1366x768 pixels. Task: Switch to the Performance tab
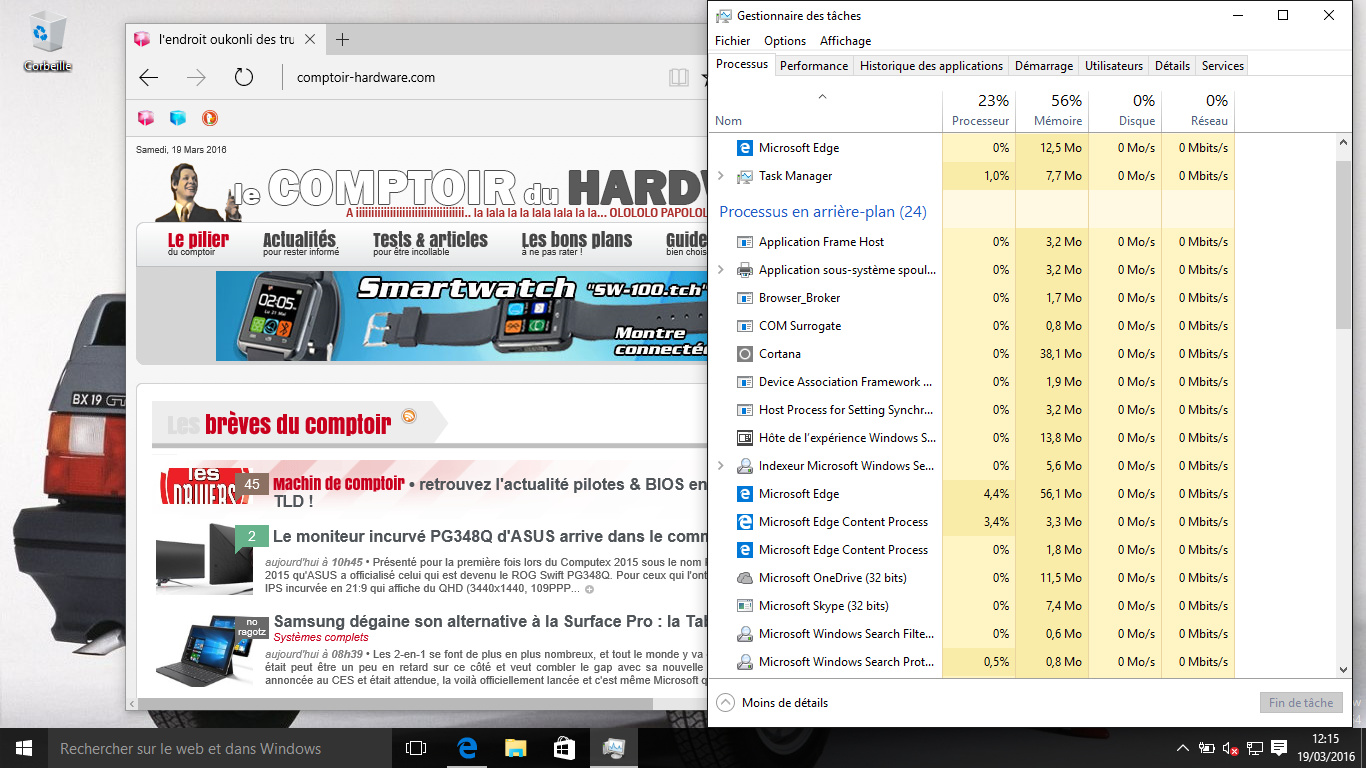(813, 65)
